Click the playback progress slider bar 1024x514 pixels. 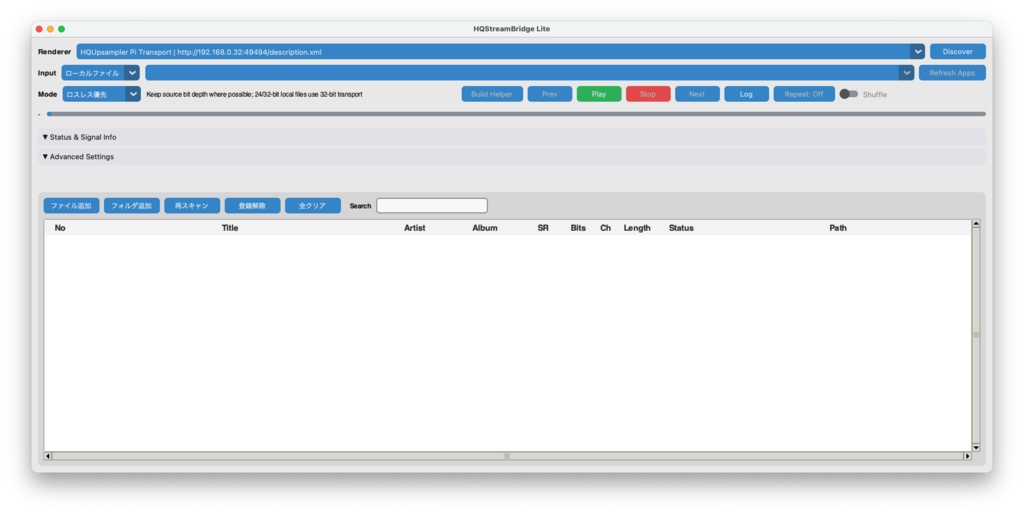pyautogui.click(x=516, y=114)
